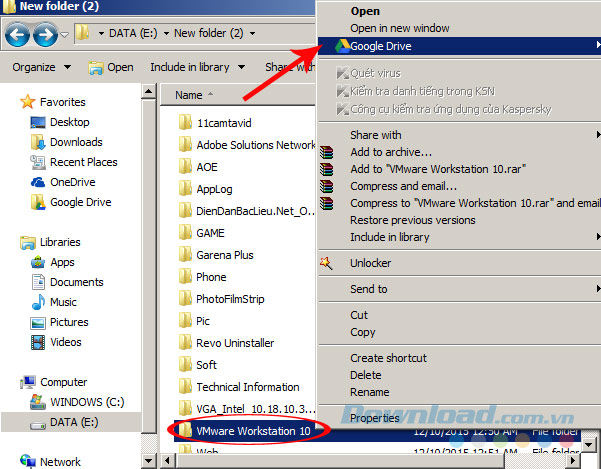This screenshot has width=601, height=469.
Task: Click the Back navigation arrow button
Action: coord(17,34)
